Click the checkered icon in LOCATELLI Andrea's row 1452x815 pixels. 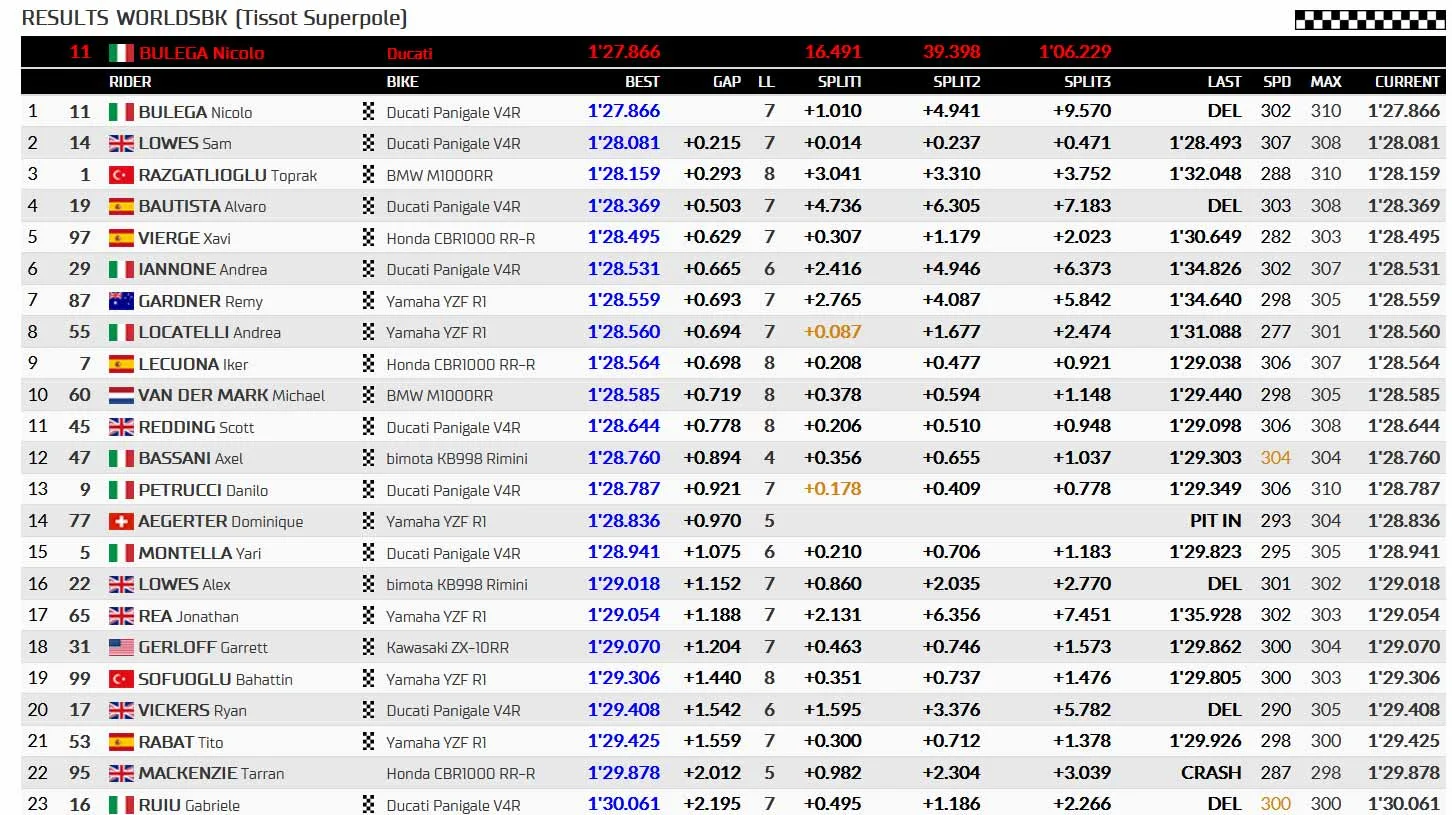(368, 332)
